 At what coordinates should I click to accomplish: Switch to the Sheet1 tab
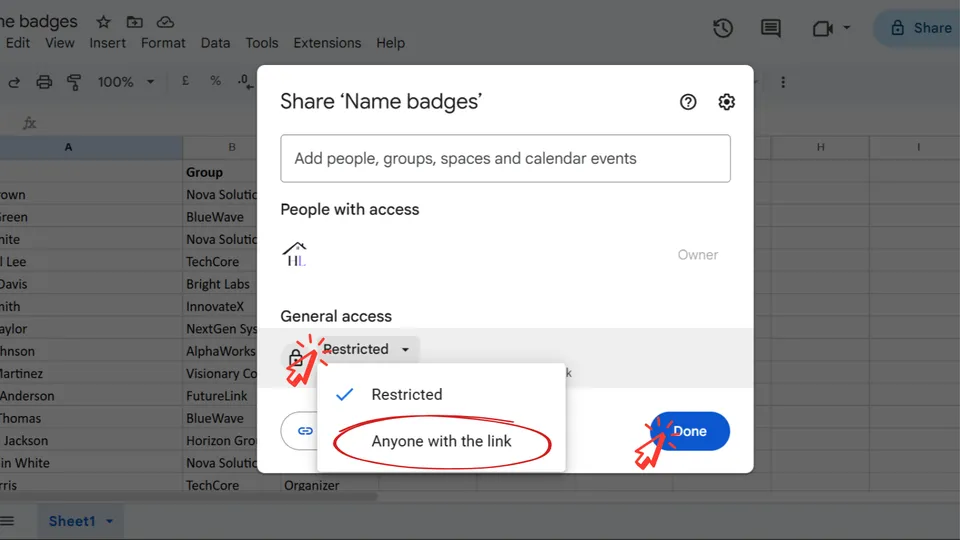pos(72,521)
